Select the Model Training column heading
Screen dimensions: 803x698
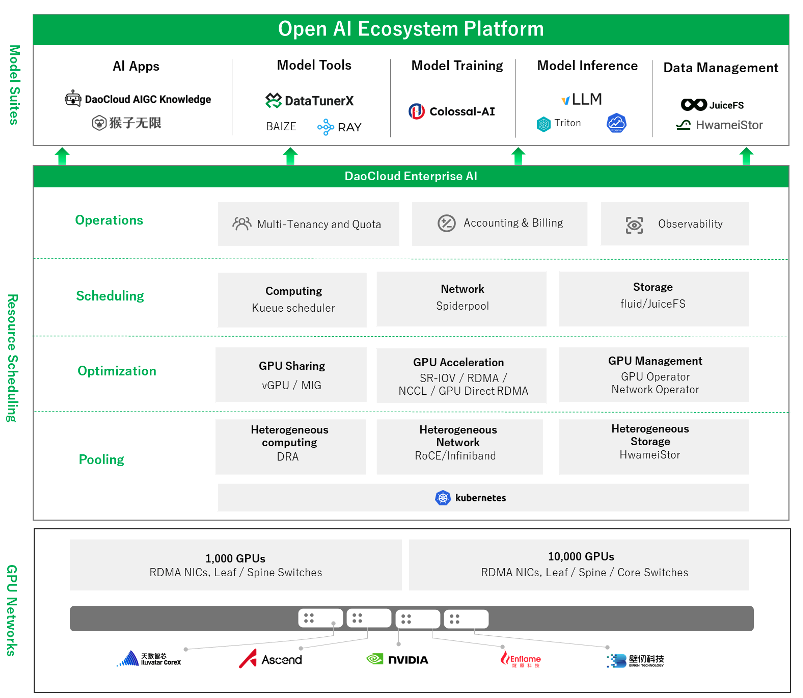[457, 66]
